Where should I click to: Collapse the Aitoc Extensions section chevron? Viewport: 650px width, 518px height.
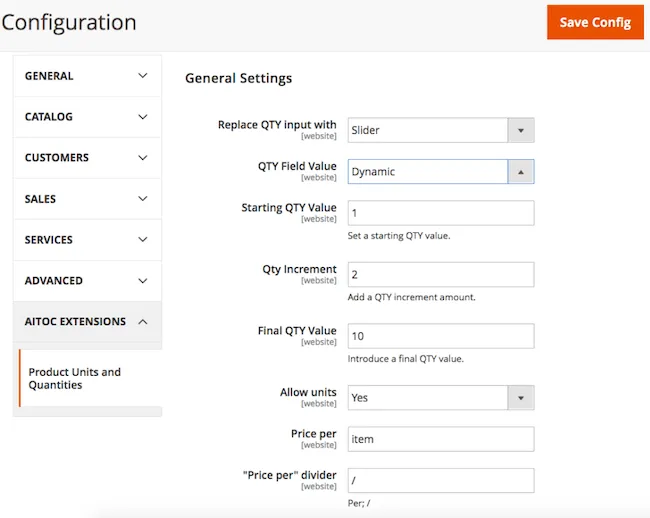pos(143,322)
